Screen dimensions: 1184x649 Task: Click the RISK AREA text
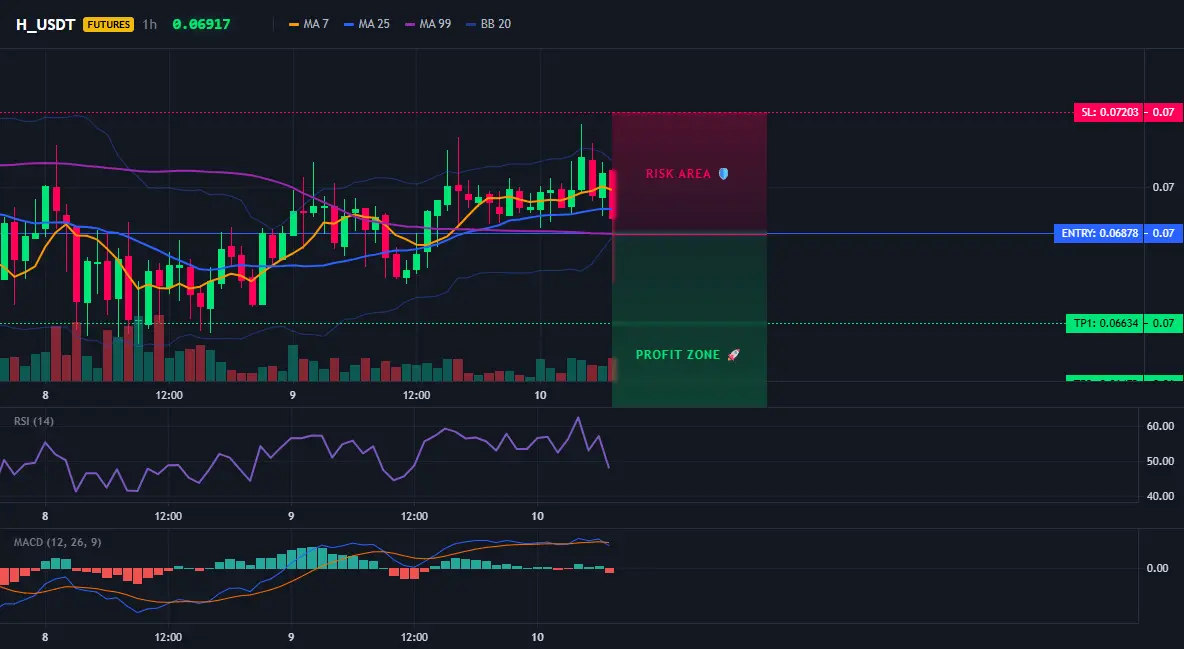678,174
